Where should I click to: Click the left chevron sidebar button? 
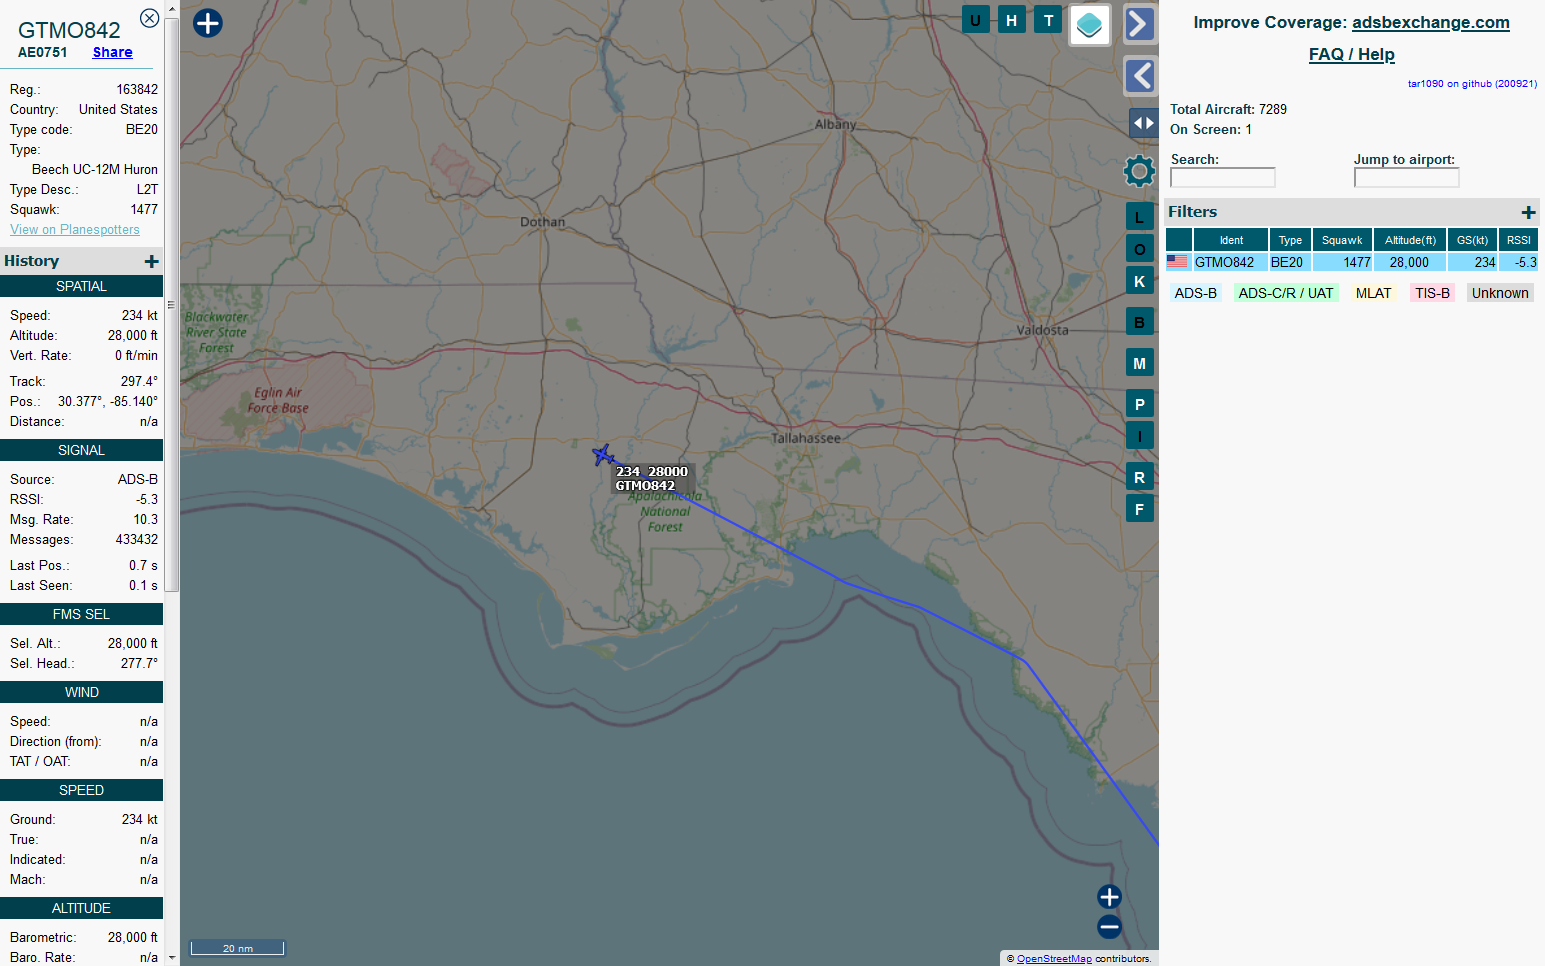tap(1140, 76)
